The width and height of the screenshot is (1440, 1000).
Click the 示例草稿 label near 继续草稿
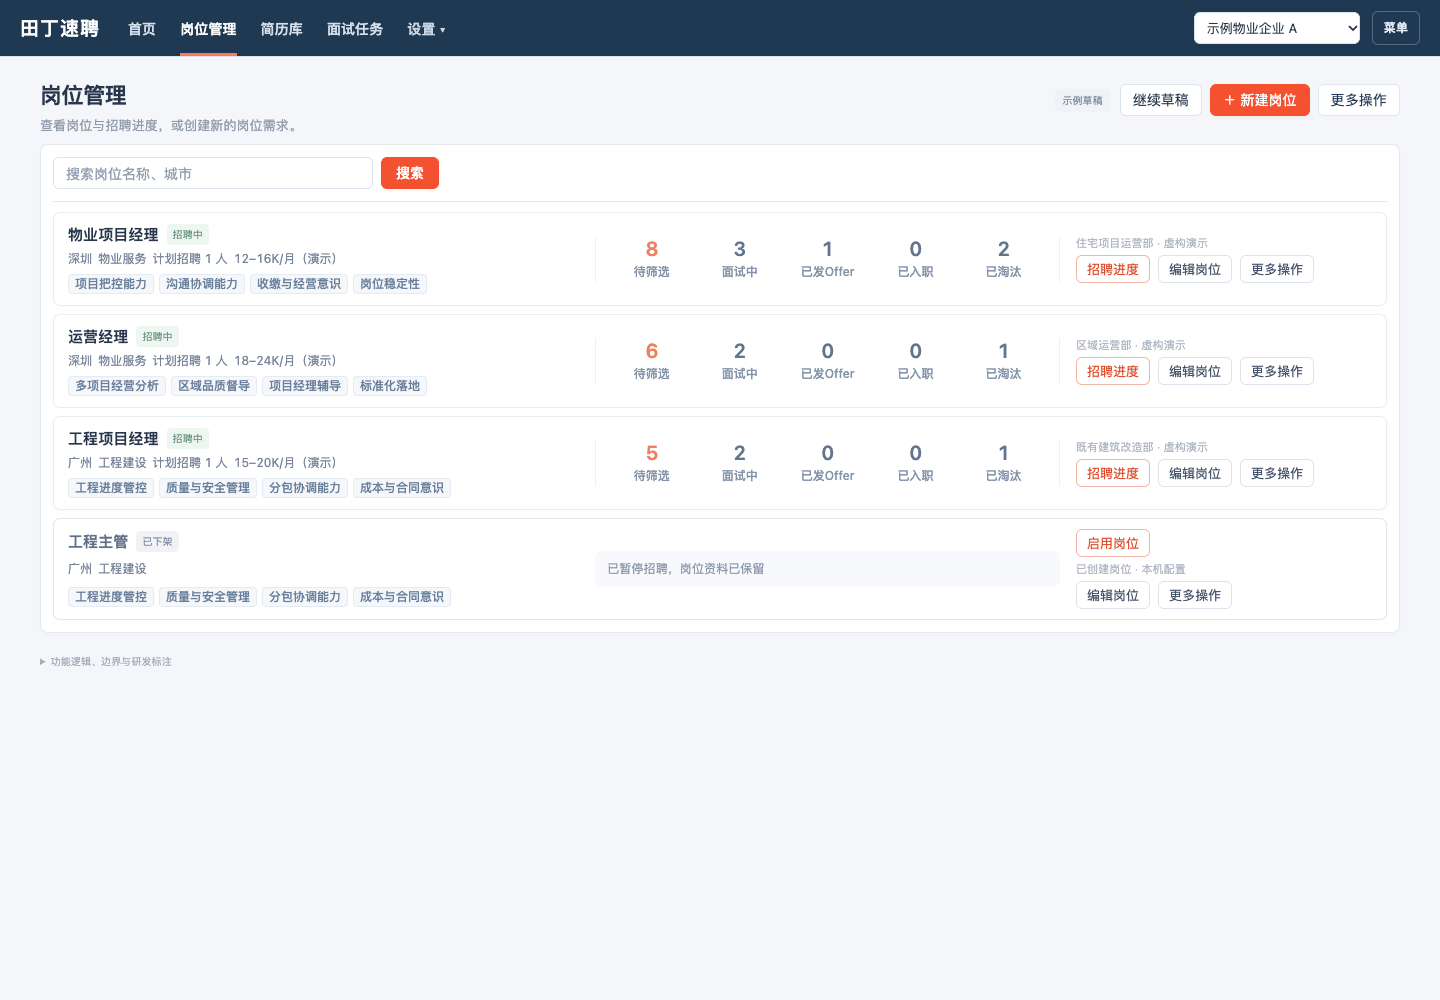1083,100
